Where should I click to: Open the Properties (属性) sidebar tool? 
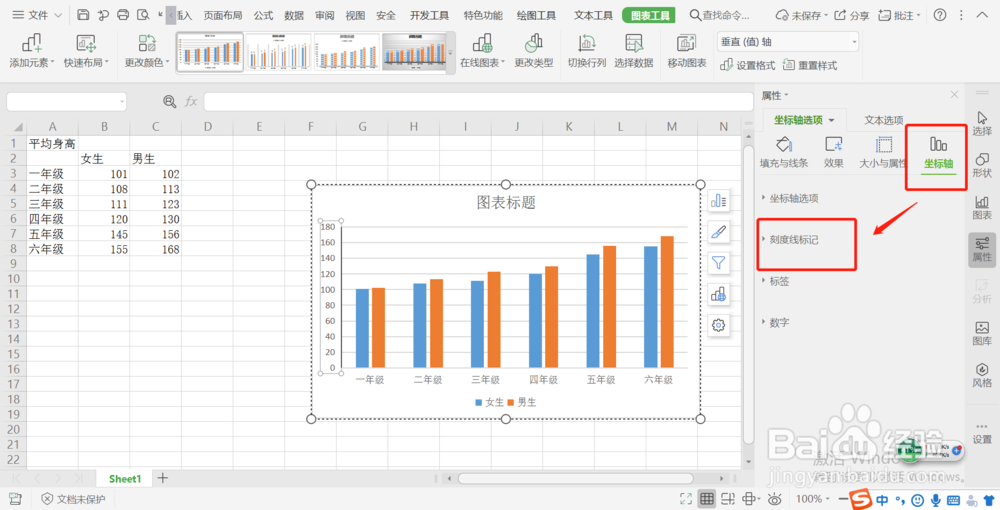982,249
